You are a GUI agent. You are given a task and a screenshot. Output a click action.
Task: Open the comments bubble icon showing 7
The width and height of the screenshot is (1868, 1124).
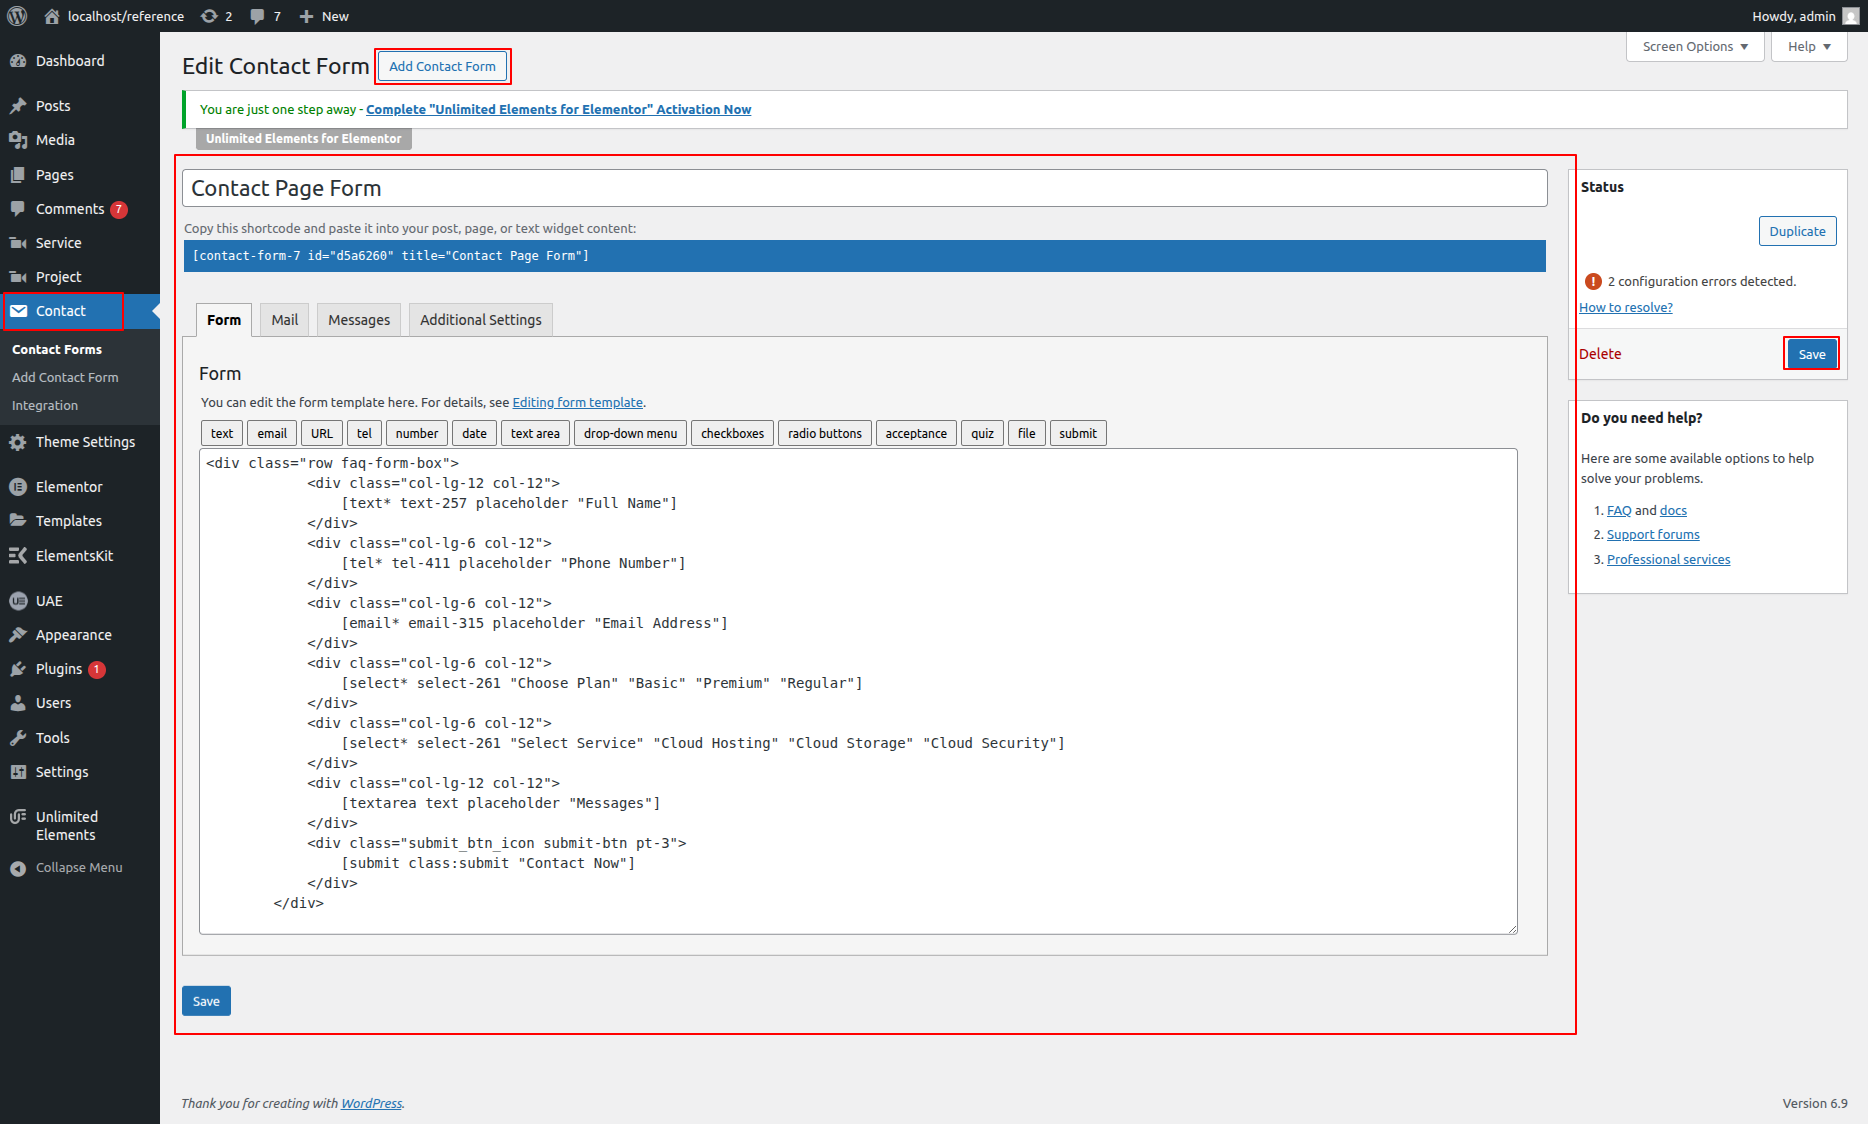point(257,16)
